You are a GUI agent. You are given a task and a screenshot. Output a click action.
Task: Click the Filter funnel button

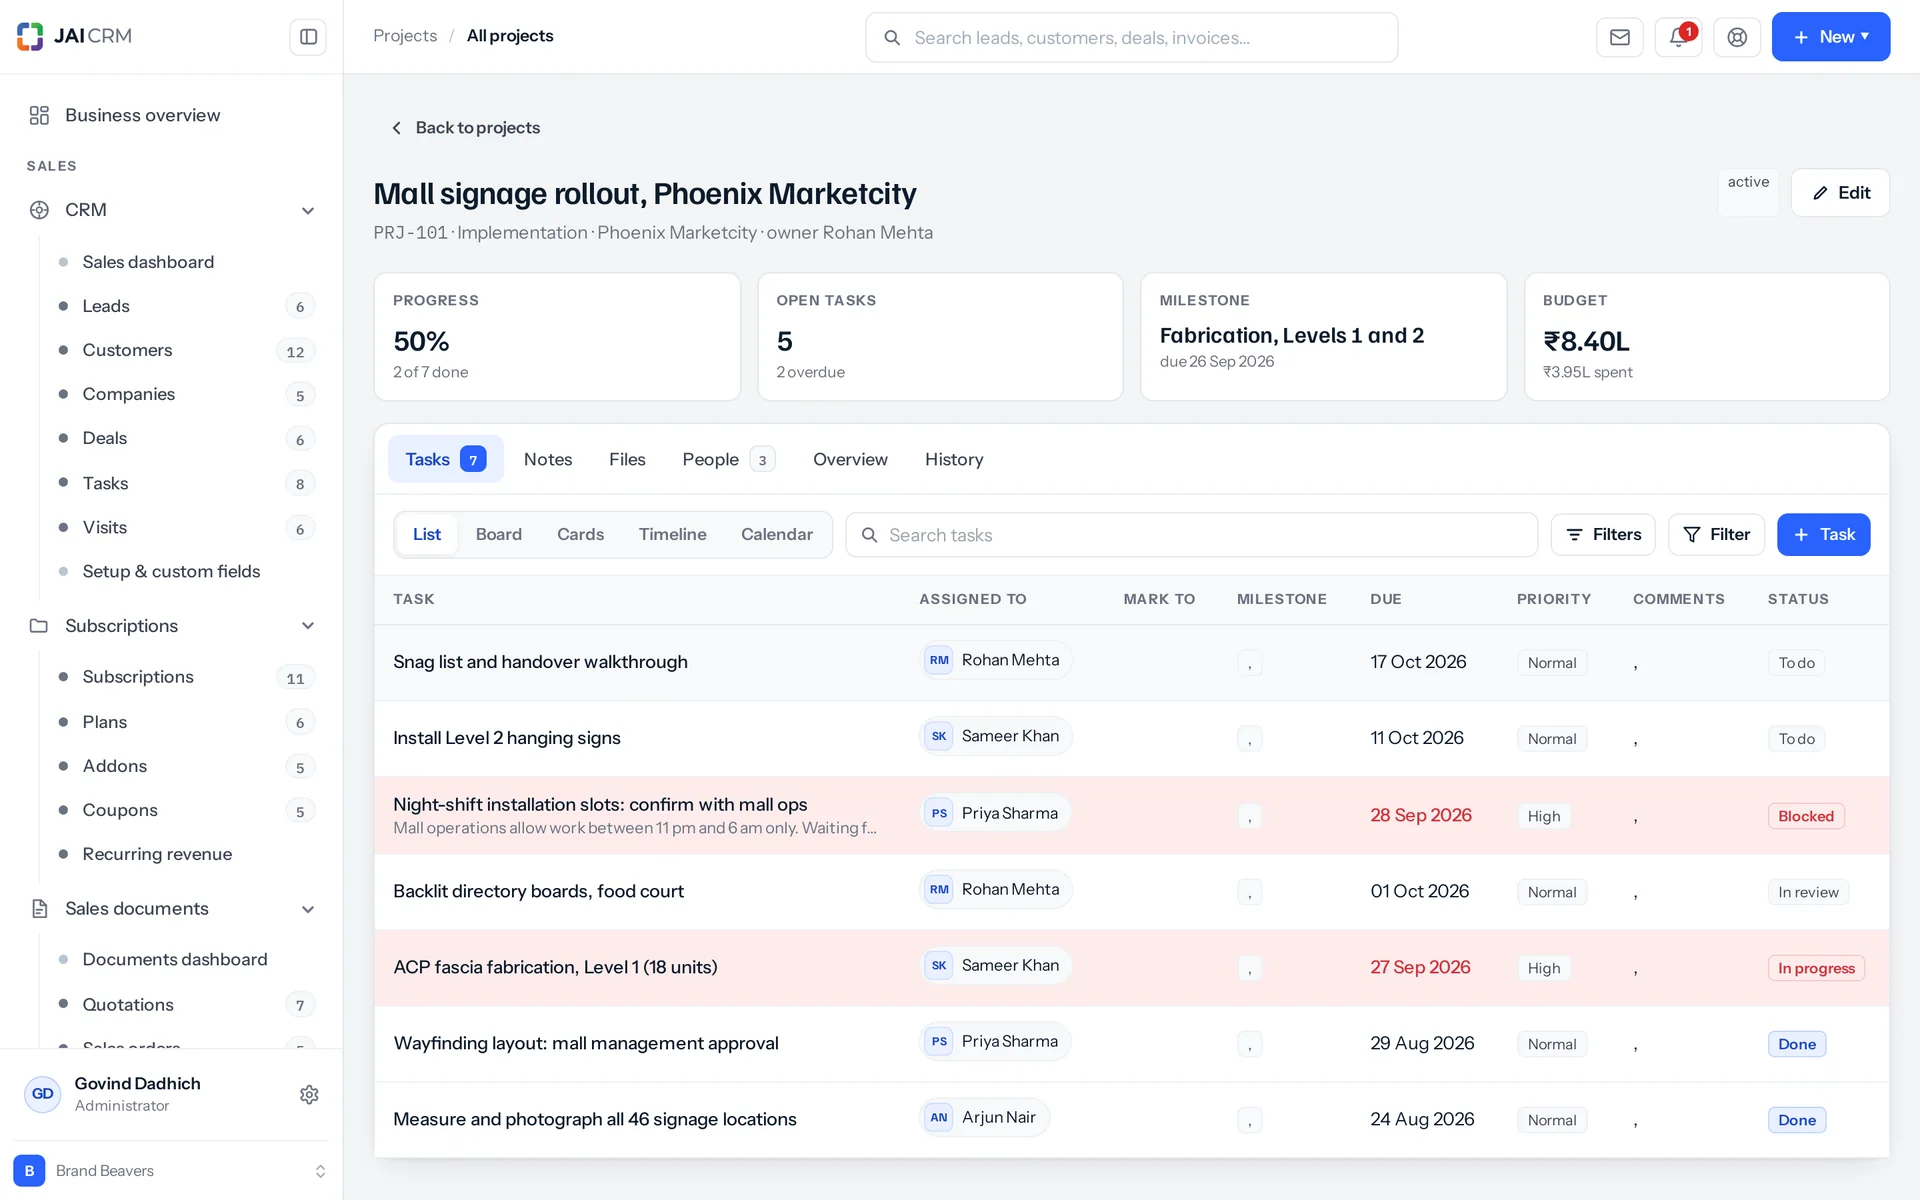click(1716, 535)
